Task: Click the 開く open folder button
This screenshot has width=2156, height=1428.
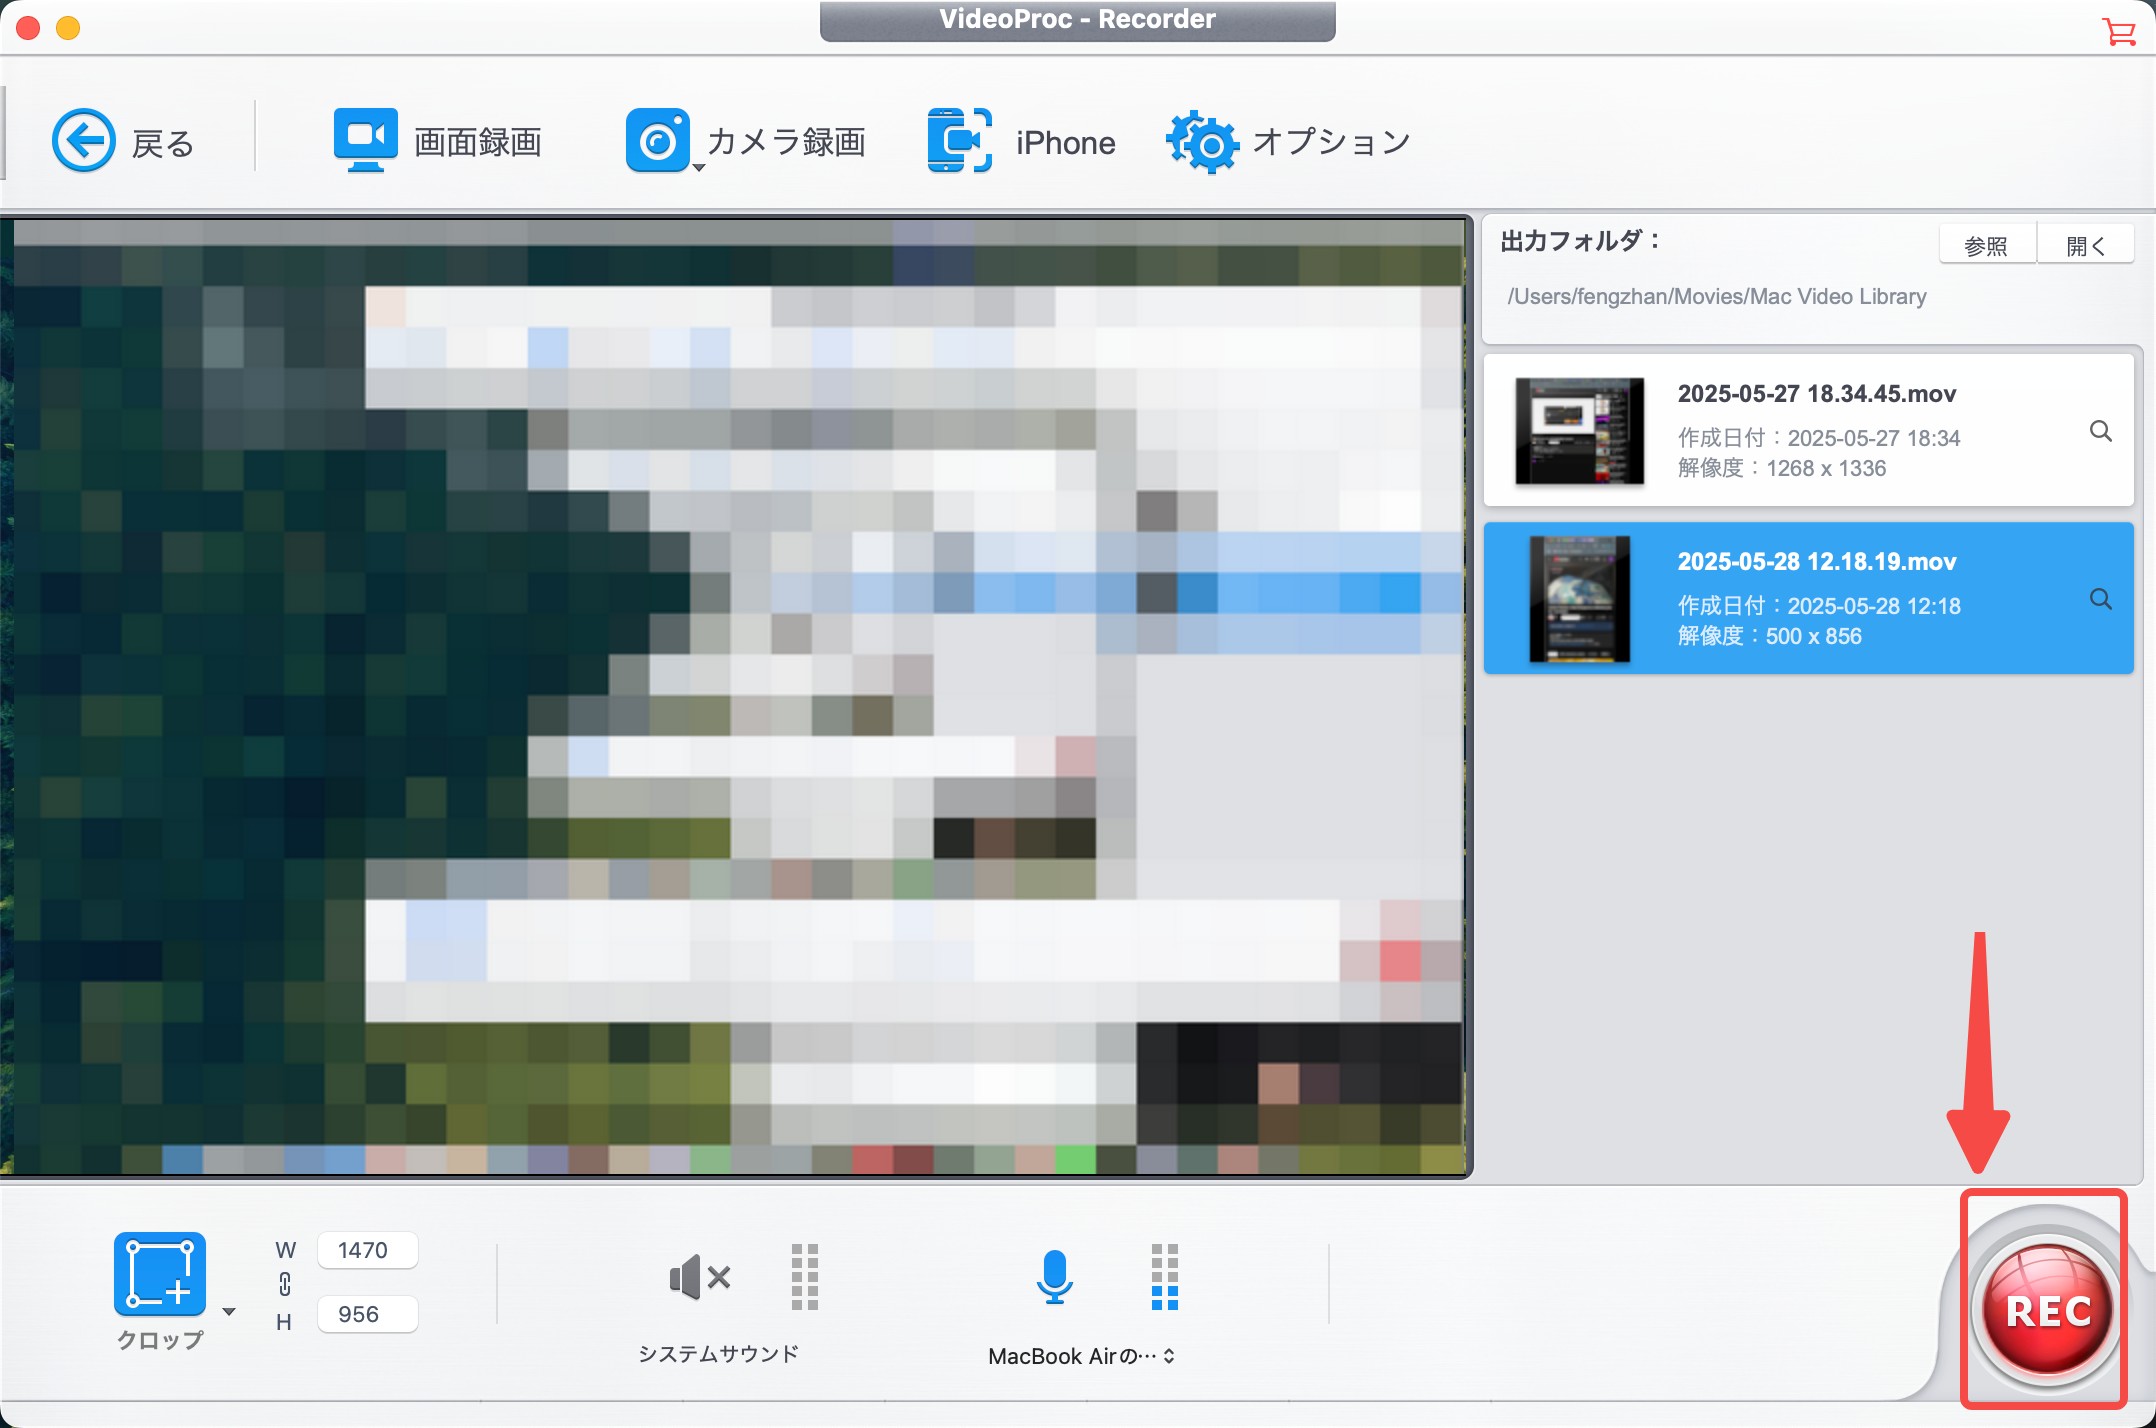Action: click(2086, 245)
